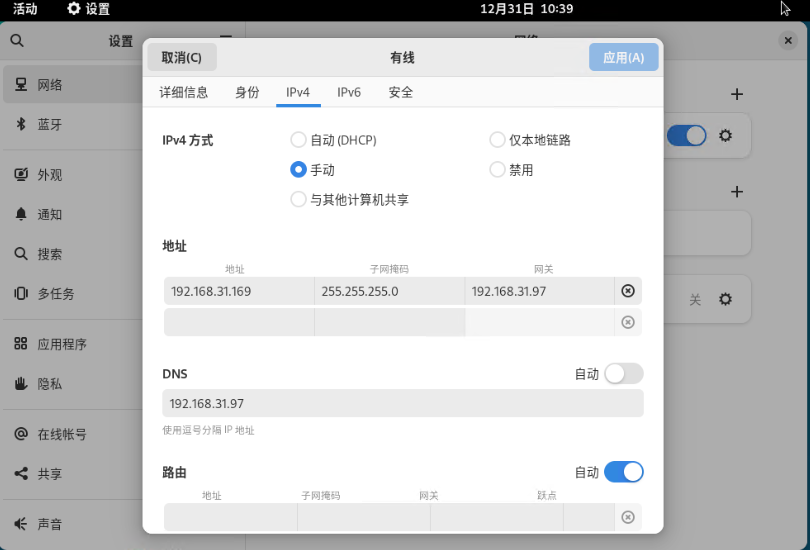Click the empty address field in second row

tap(239, 322)
